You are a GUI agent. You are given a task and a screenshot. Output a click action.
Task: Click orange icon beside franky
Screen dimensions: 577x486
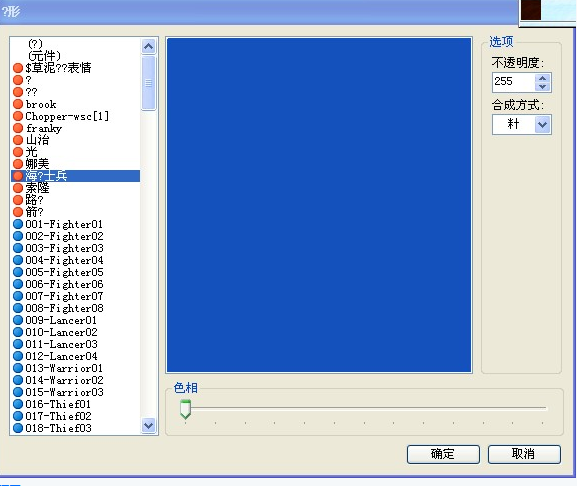coord(18,128)
